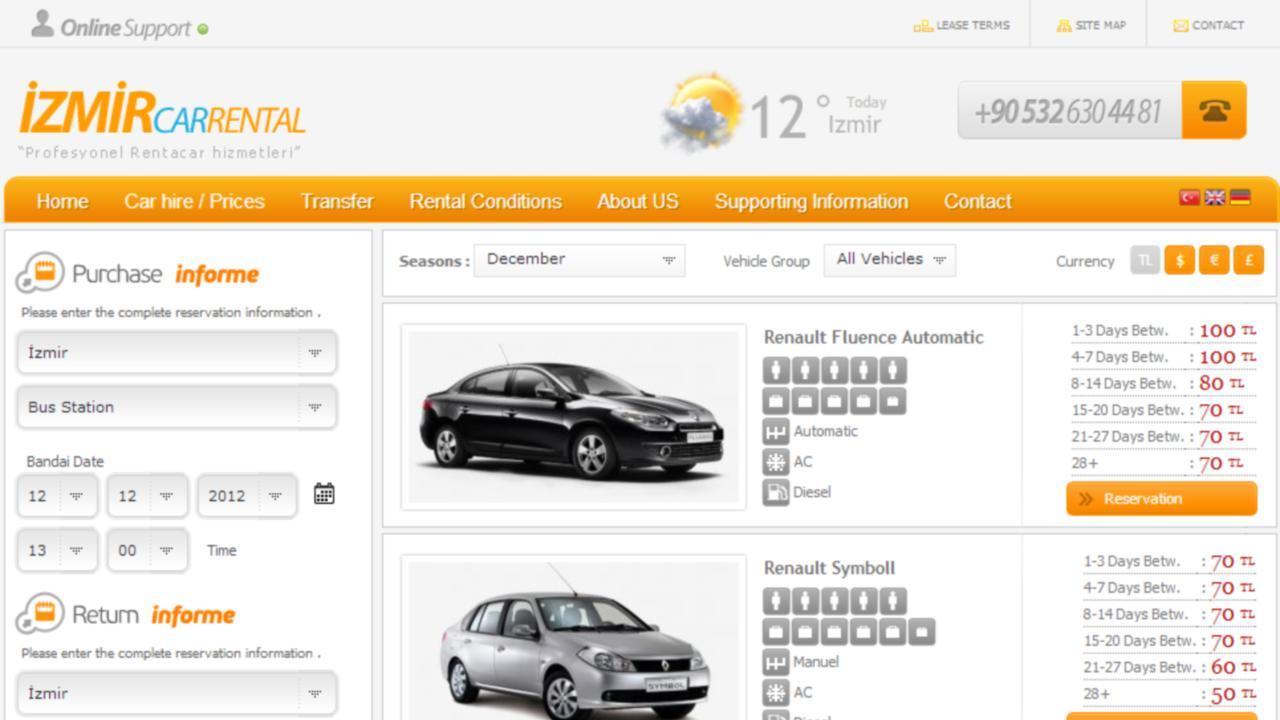Open the top CONTACT link
The image size is (1280, 720).
(x=1218, y=26)
